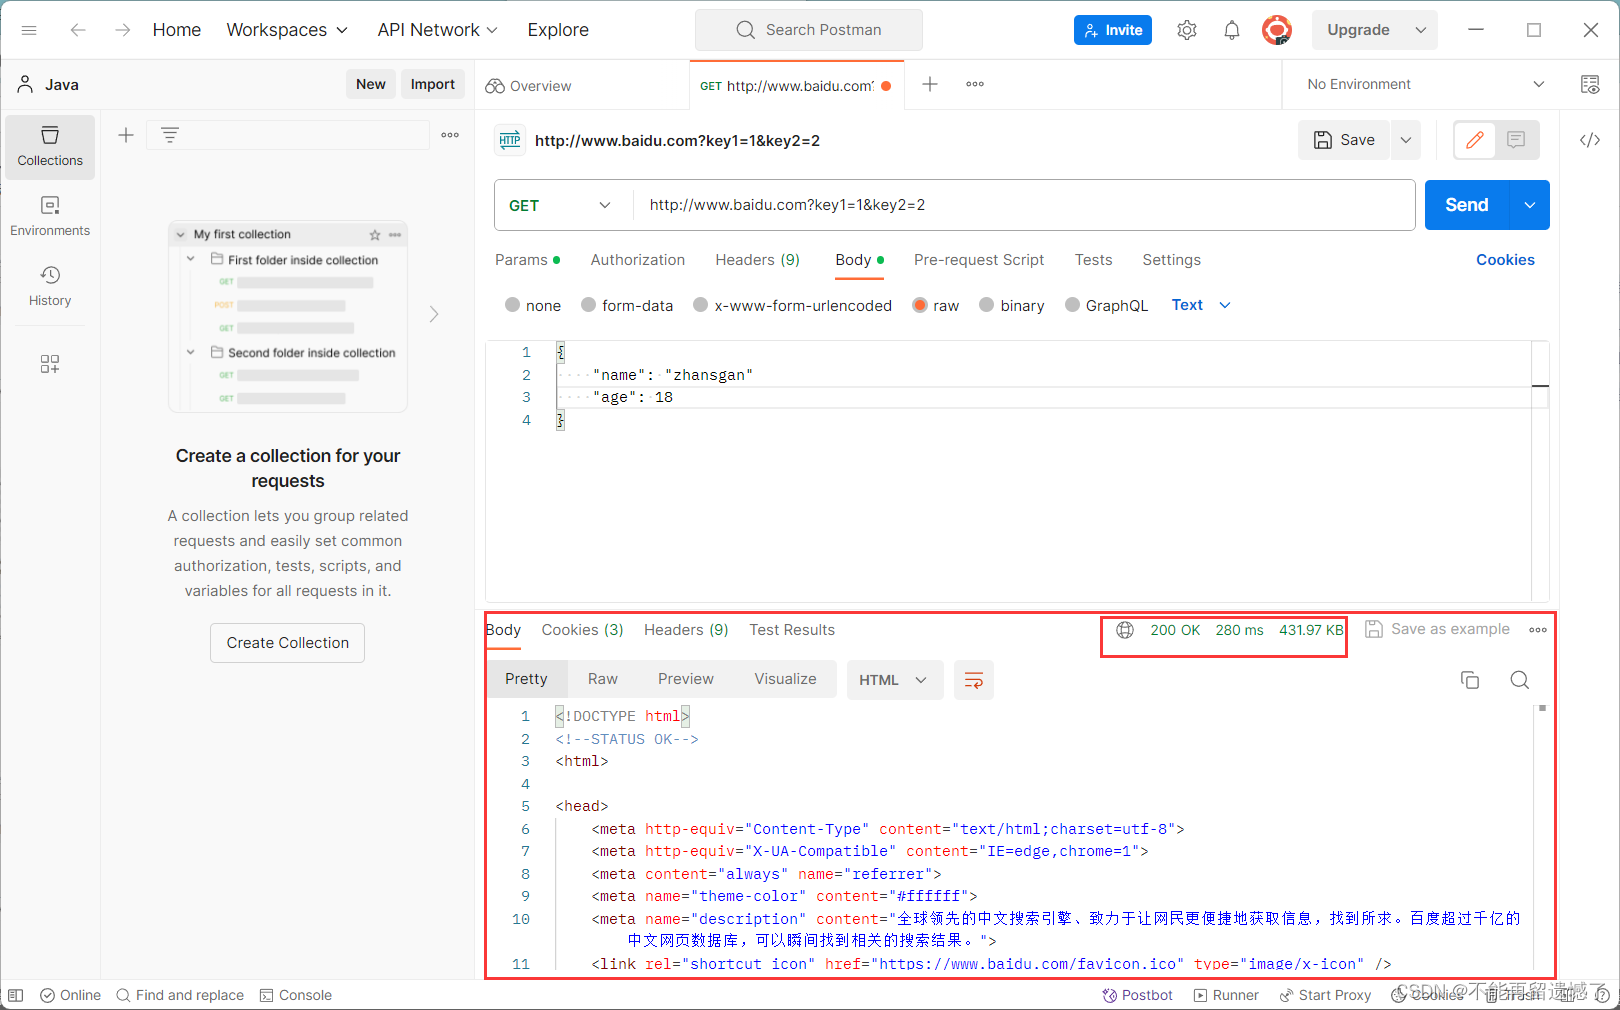The height and width of the screenshot is (1010, 1620).
Task: View network information globe icon
Action: pyautogui.click(x=1125, y=630)
